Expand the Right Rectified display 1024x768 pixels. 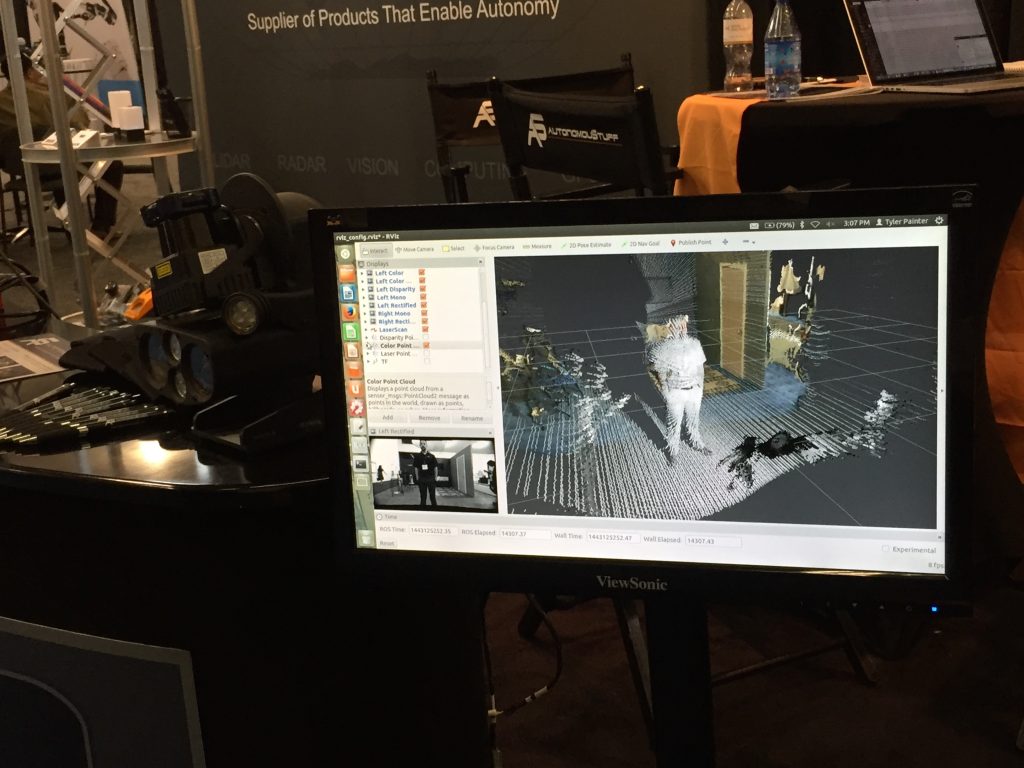click(x=365, y=322)
